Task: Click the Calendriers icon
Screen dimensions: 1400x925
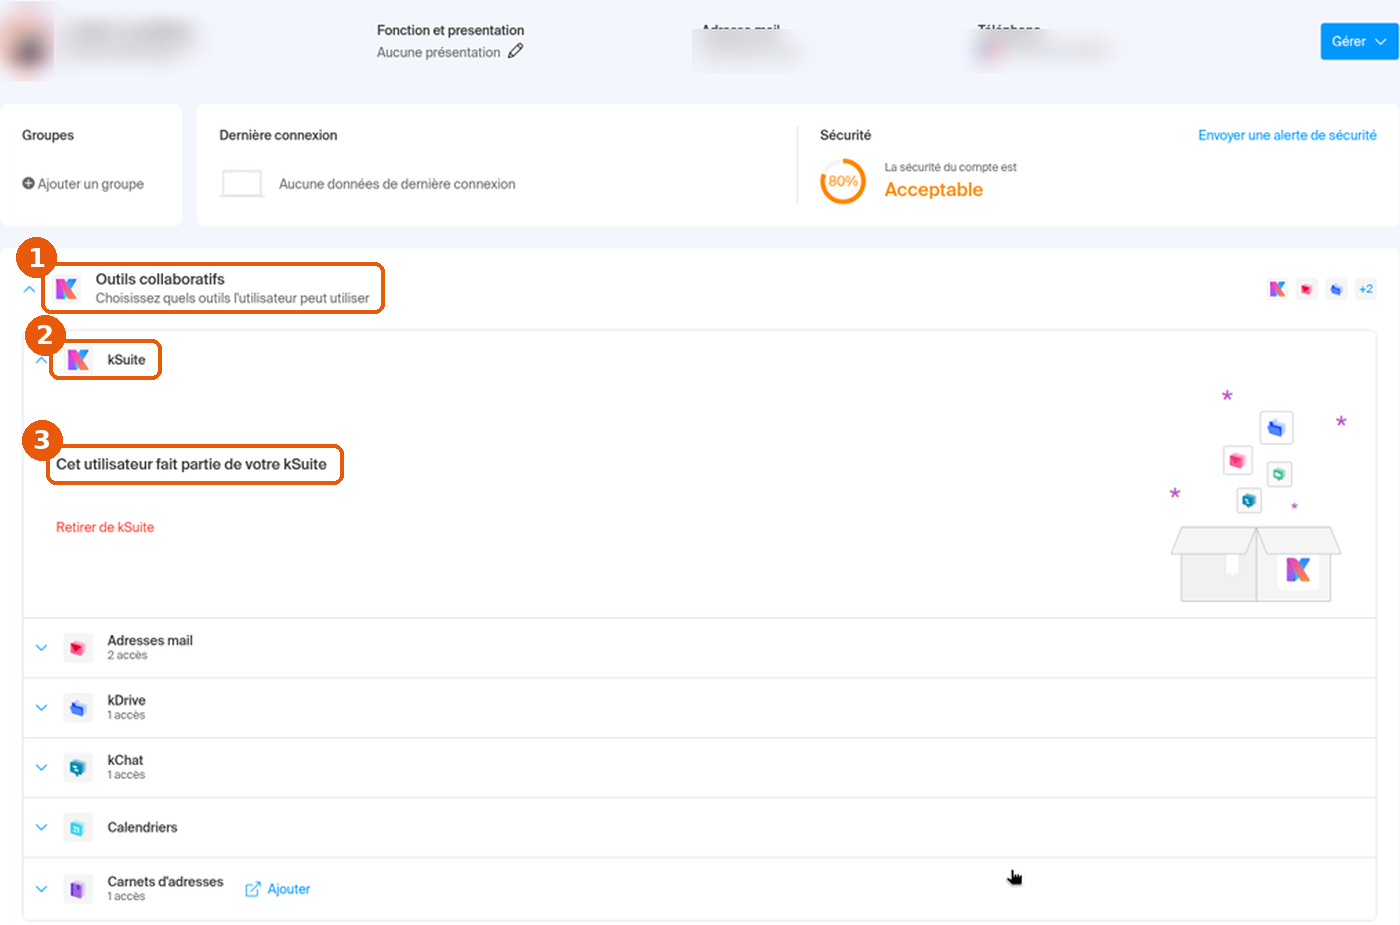Action: point(78,828)
